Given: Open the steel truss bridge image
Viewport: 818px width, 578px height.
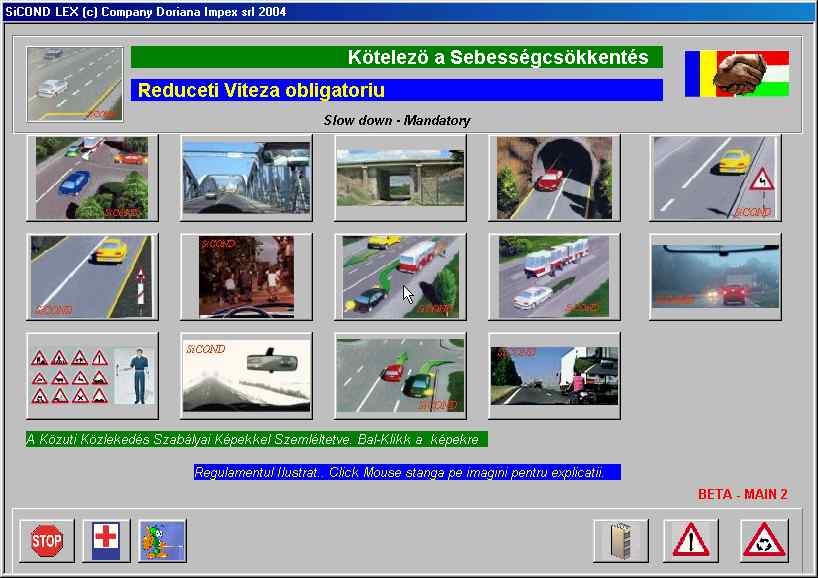Looking at the screenshot, I should click(x=246, y=177).
